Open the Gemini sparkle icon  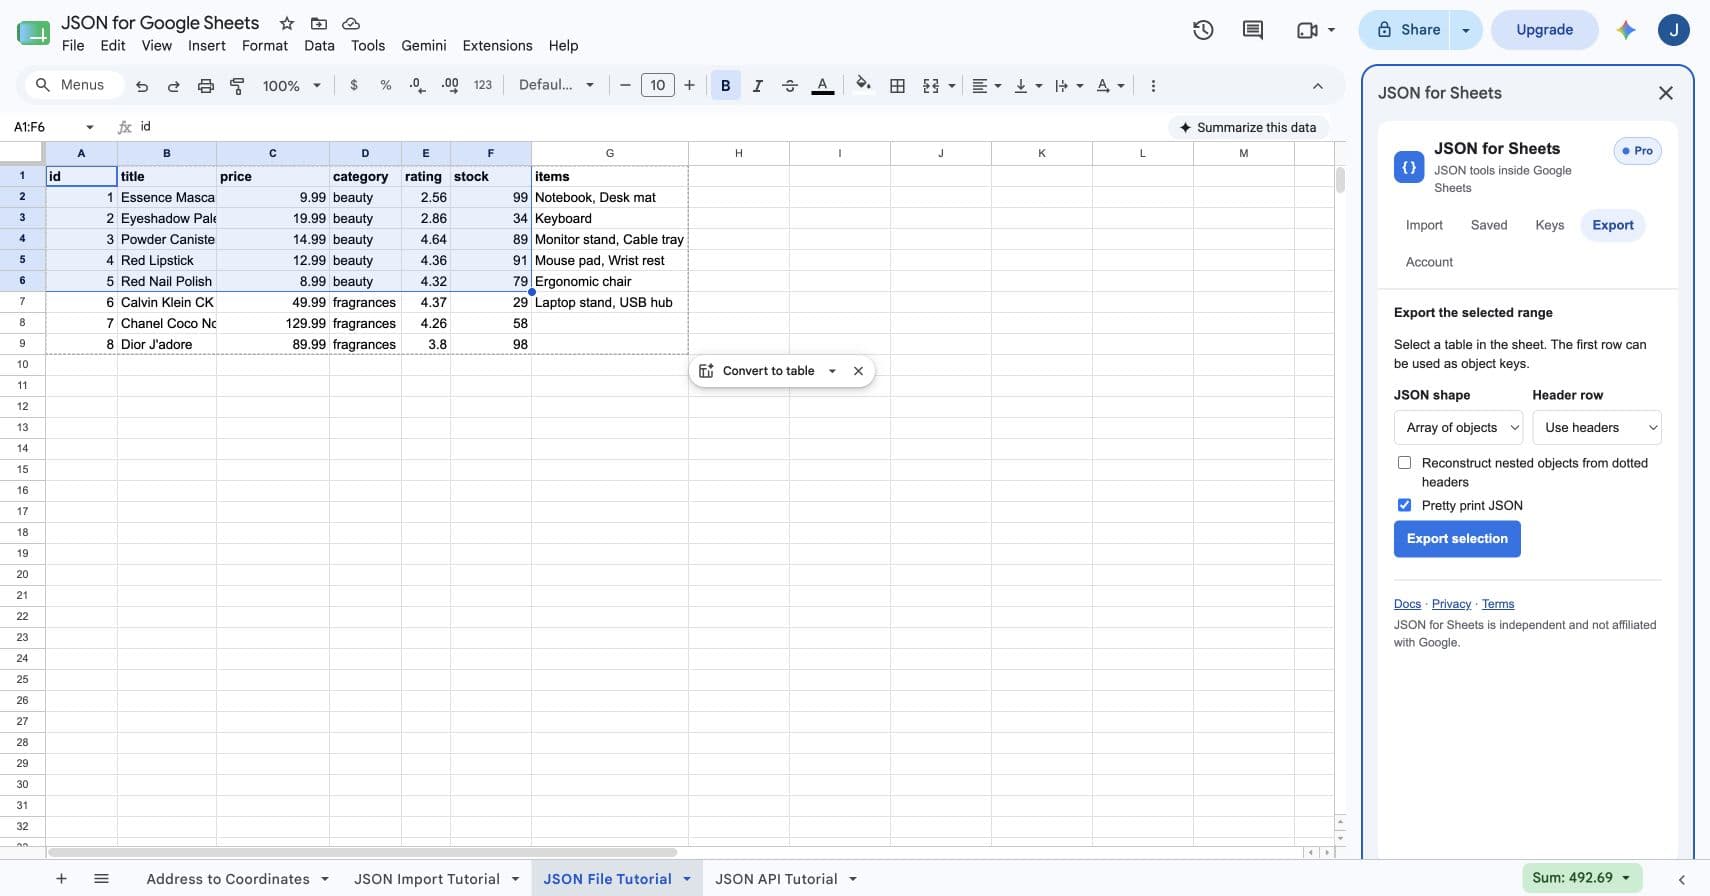click(1626, 30)
